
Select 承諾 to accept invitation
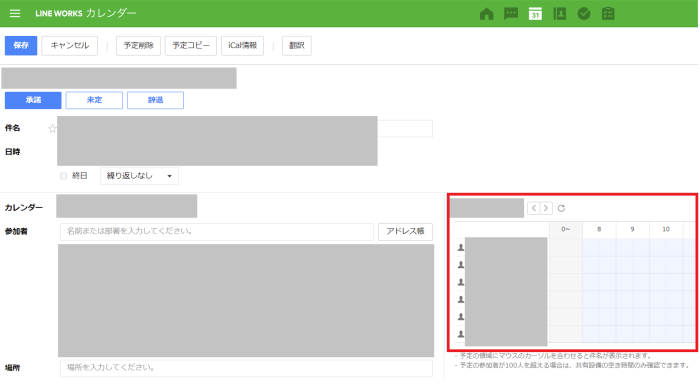pos(33,100)
